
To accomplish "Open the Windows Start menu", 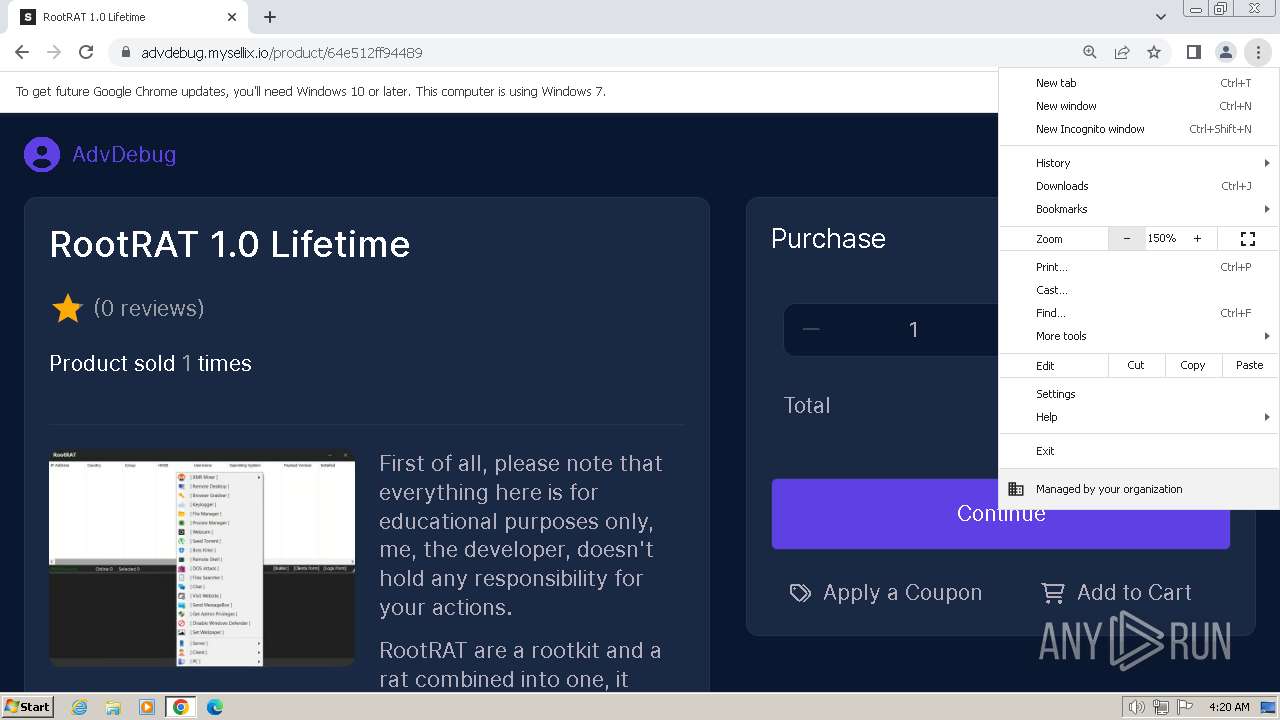I will [27, 706].
